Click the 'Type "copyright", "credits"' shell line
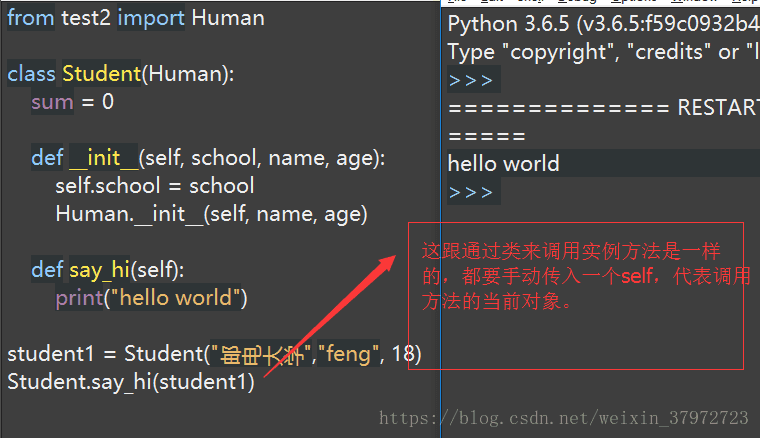 (603, 52)
